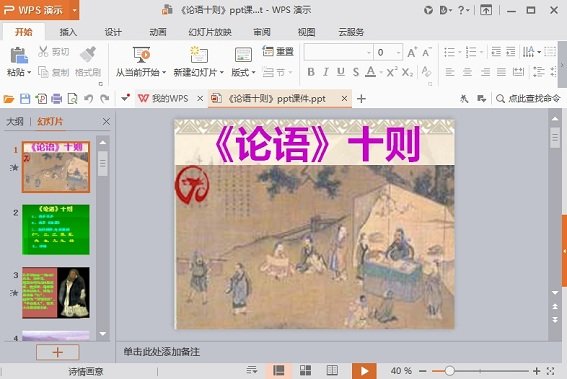The height and width of the screenshot is (379, 567).
Task: Click the Copy icon
Action: (x=43, y=72)
